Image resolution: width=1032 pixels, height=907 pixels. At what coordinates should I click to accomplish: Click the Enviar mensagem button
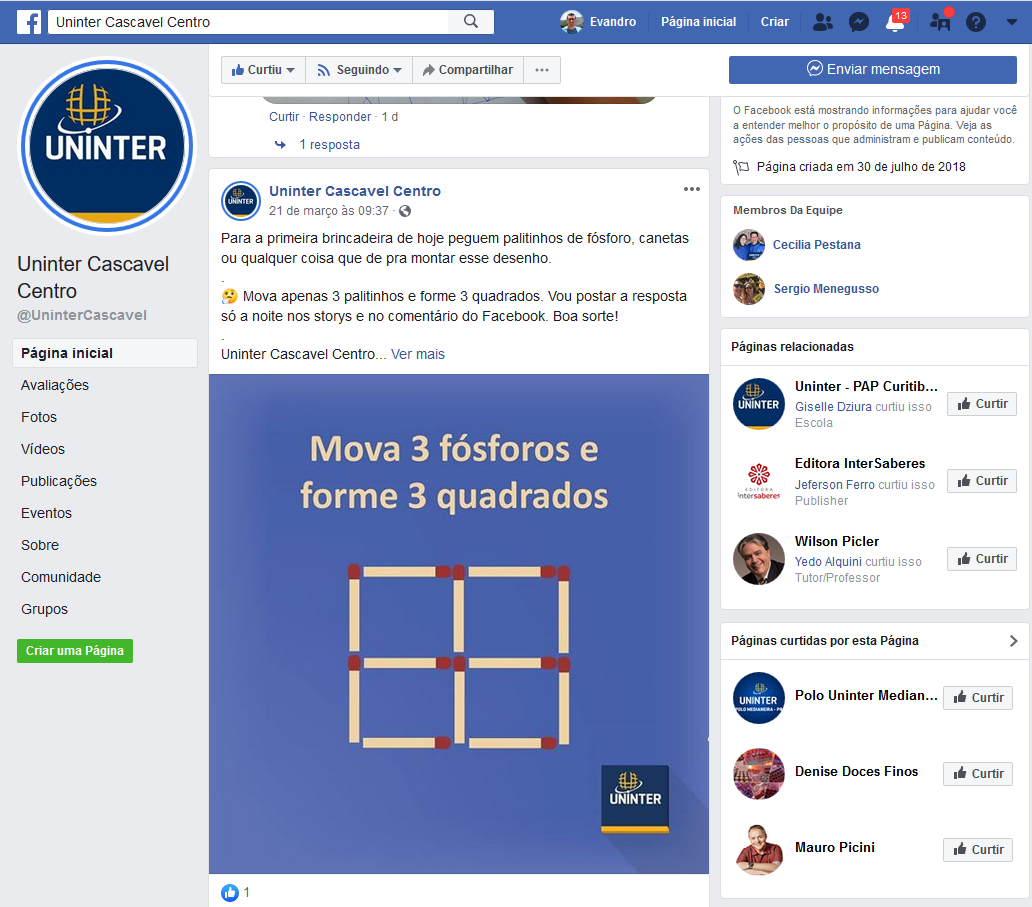[x=873, y=69]
